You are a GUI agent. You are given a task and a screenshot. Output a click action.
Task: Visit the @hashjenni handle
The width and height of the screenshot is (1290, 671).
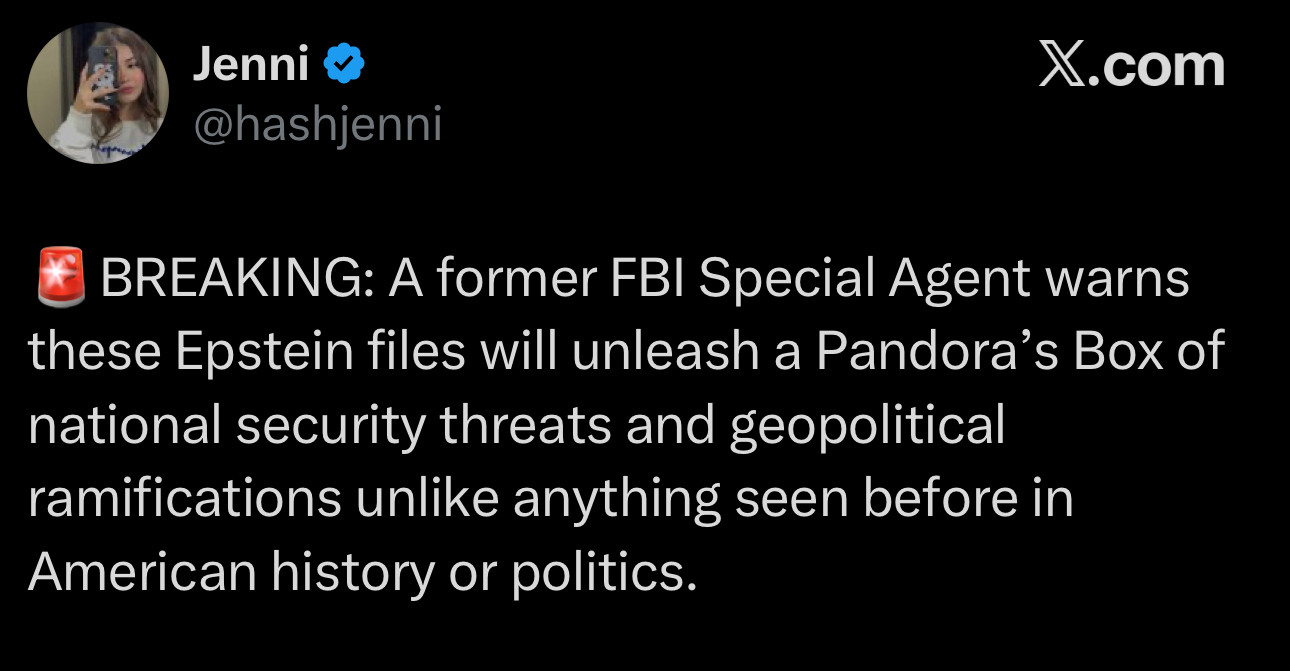click(x=315, y=126)
